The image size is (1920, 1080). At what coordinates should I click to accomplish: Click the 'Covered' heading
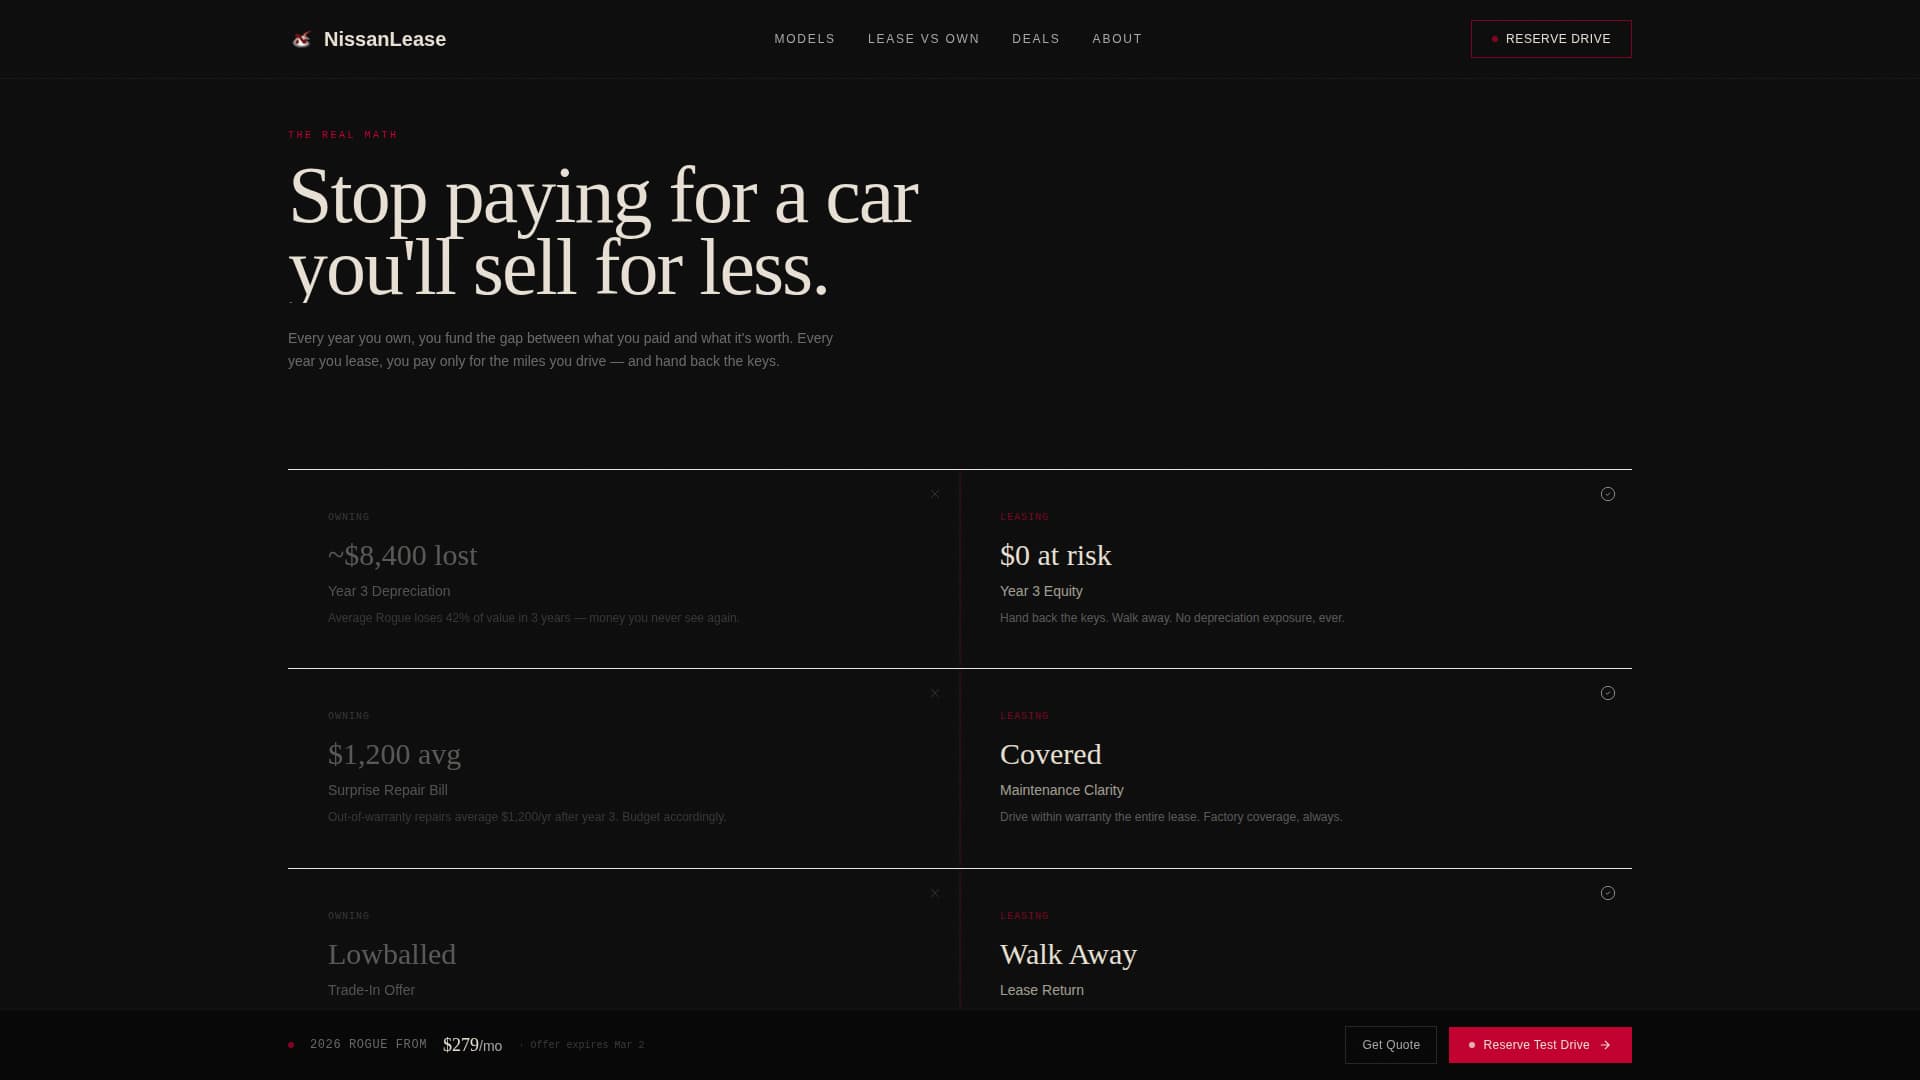pyautogui.click(x=1050, y=754)
